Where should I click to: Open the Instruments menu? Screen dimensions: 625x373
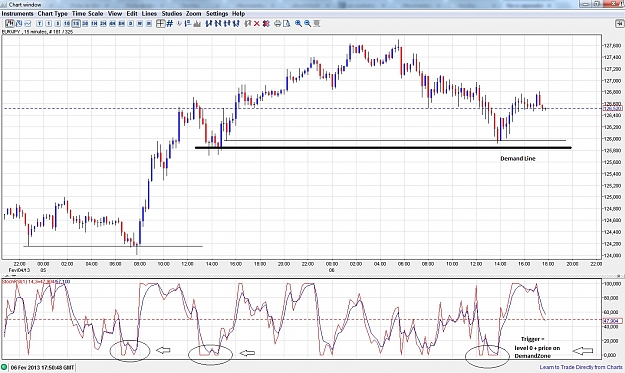18,14
